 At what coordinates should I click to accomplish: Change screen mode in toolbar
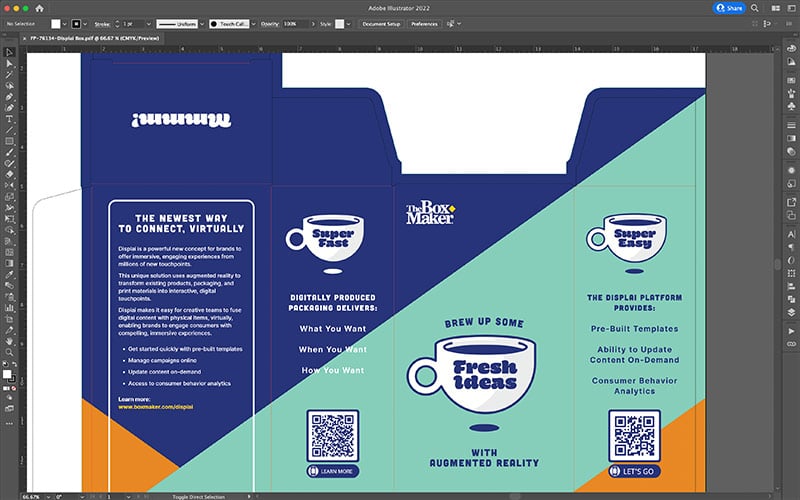[9, 409]
